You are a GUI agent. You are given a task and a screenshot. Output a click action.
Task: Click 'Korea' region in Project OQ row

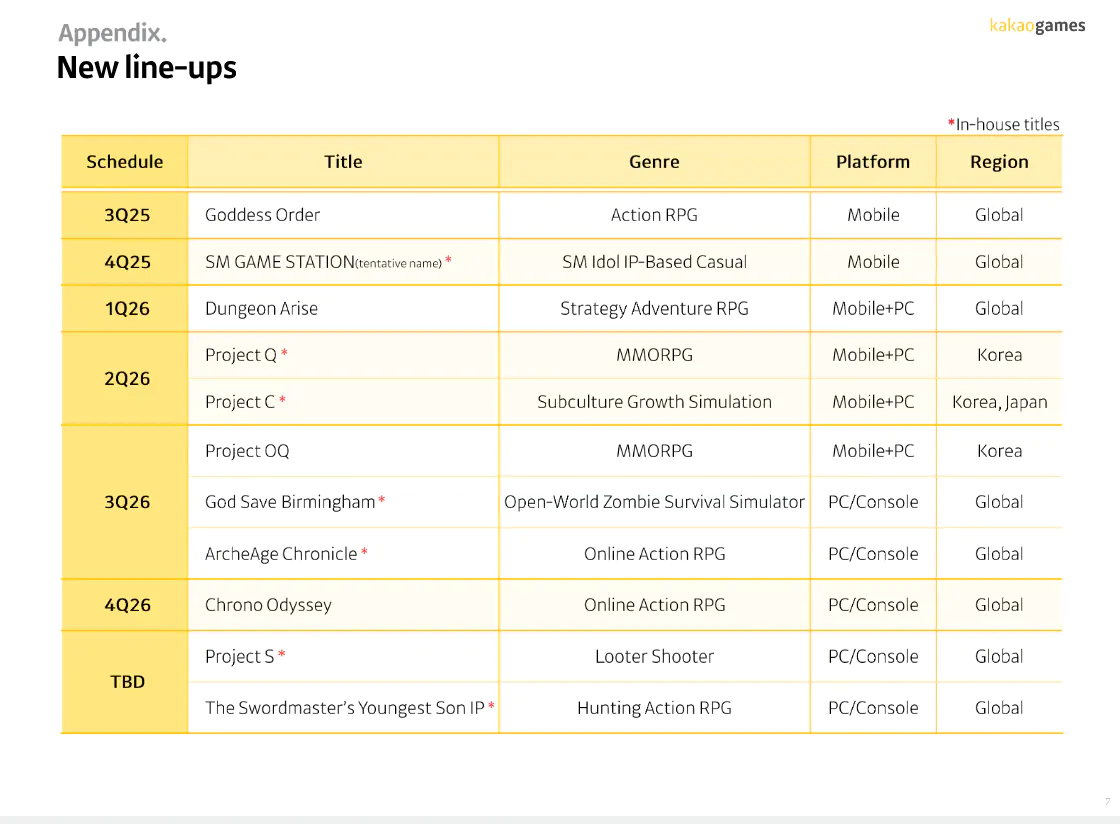tap(999, 451)
